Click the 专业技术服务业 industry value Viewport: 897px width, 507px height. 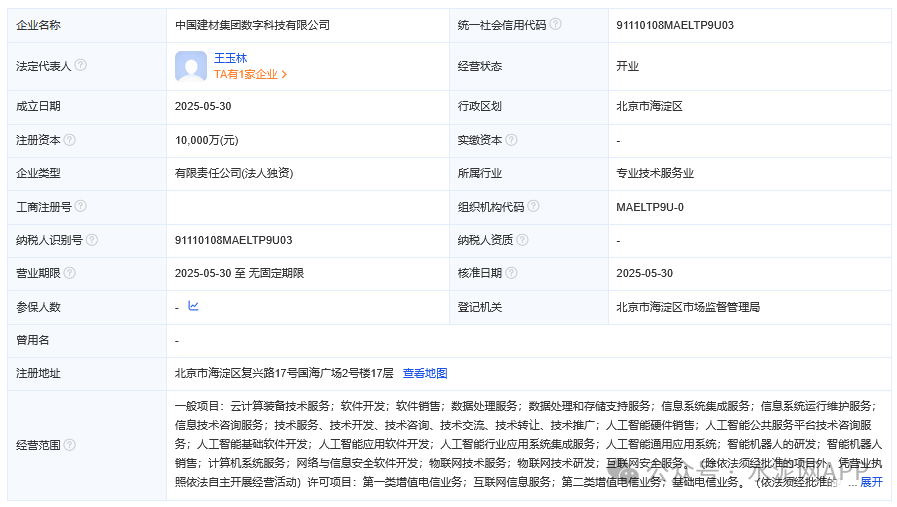coord(655,173)
